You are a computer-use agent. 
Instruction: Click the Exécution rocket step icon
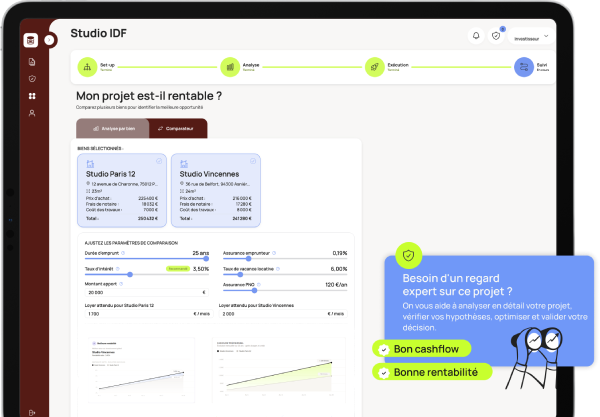tap(375, 67)
